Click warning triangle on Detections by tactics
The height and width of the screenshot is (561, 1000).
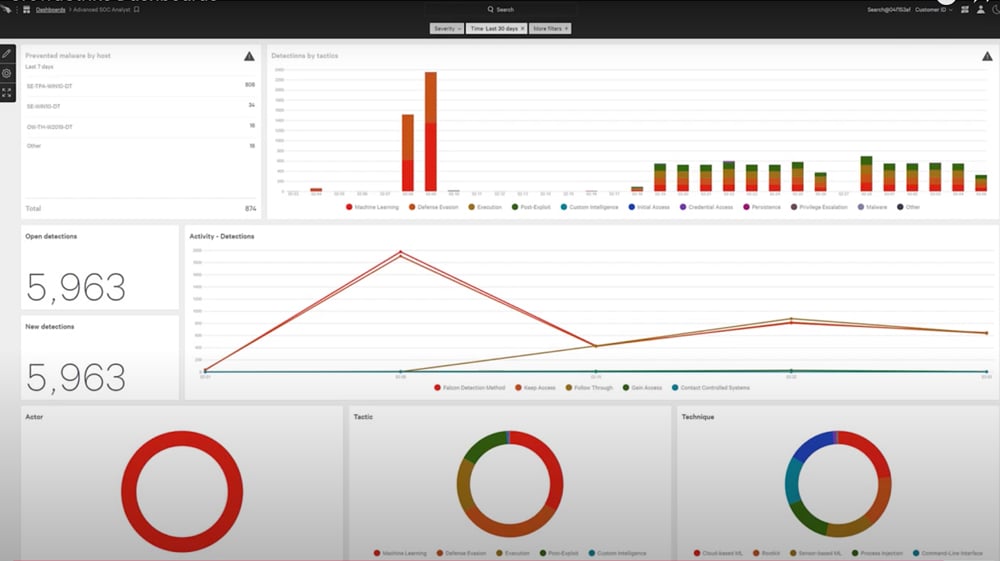point(987,56)
